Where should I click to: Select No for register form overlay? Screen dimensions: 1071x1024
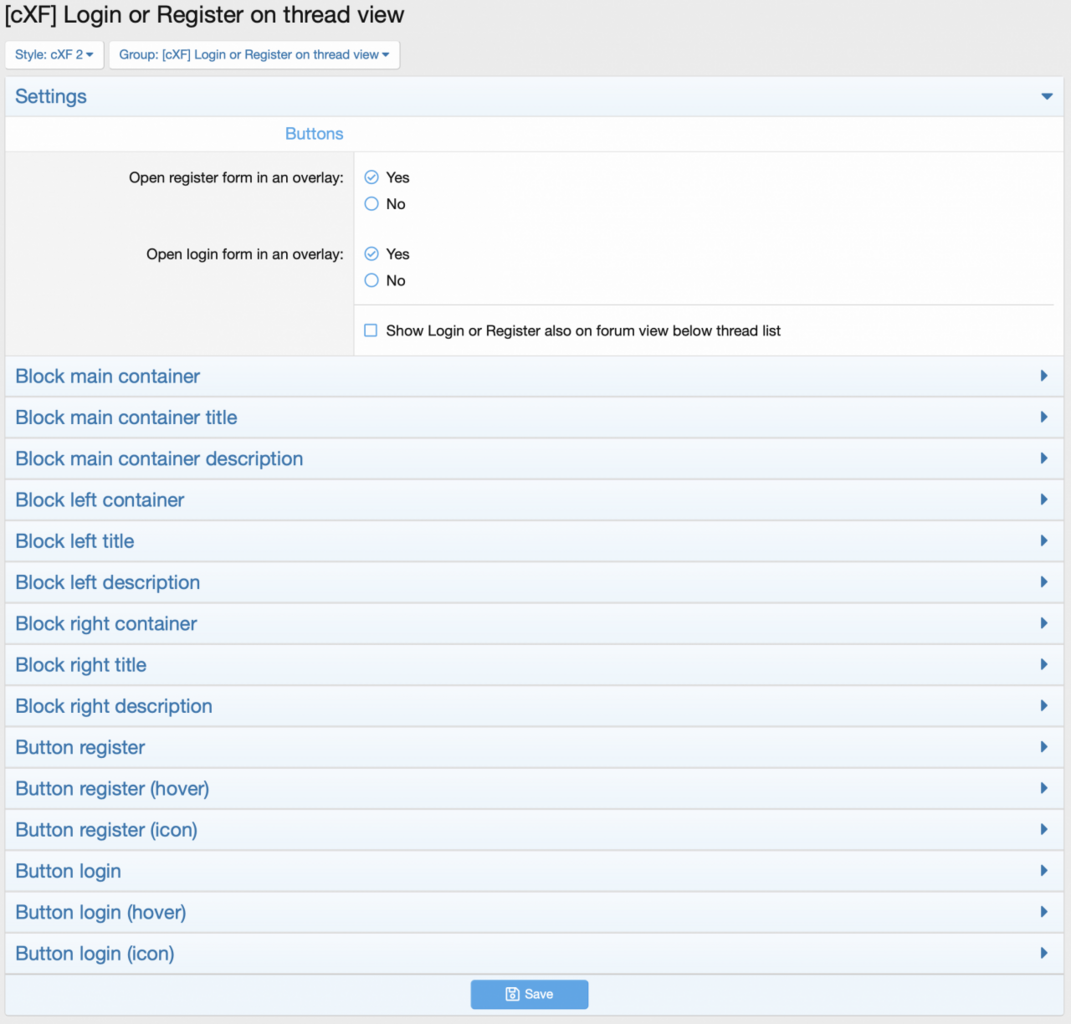point(372,204)
